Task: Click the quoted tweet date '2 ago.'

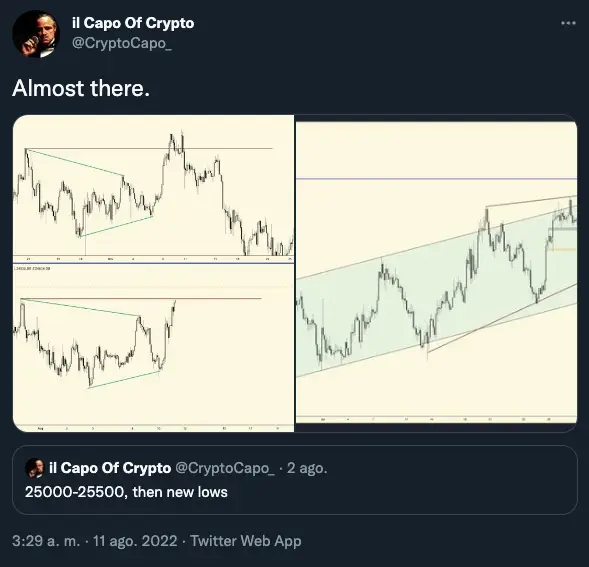Action: click(x=307, y=468)
